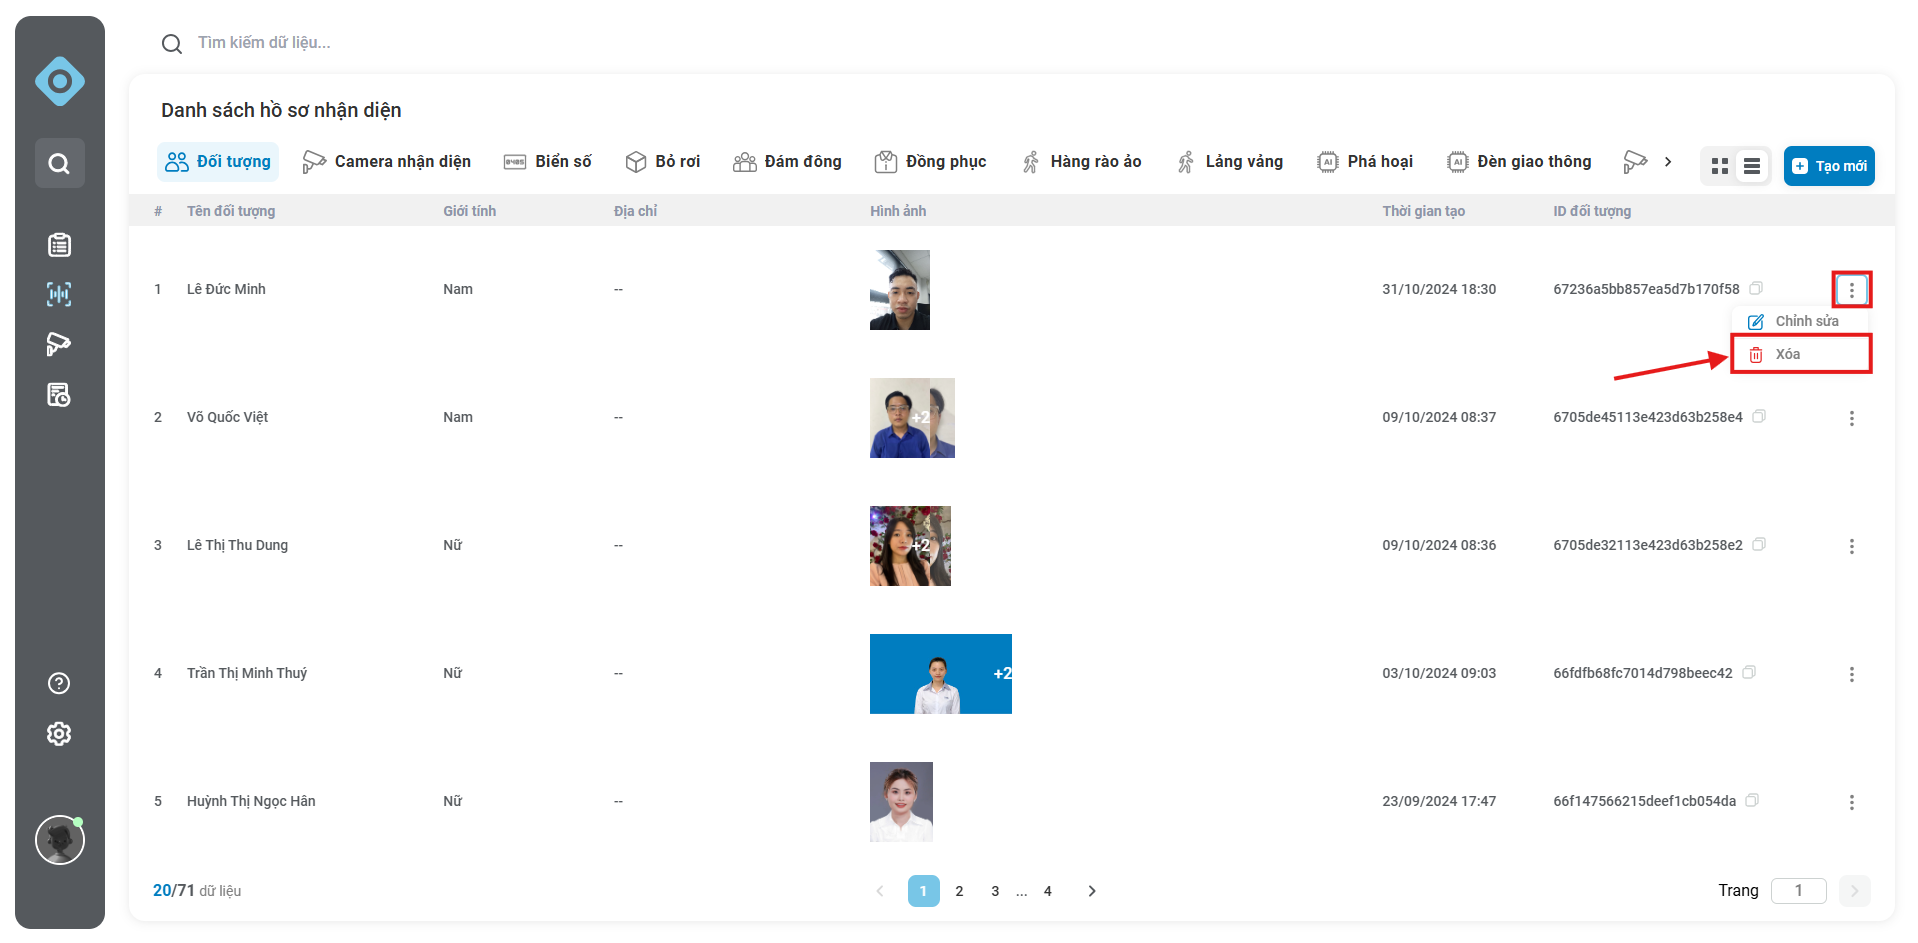The width and height of the screenshot is (1918, 943).
Task: Open the scheduled report icon in sidebar
Action: [x=59, y=395]
